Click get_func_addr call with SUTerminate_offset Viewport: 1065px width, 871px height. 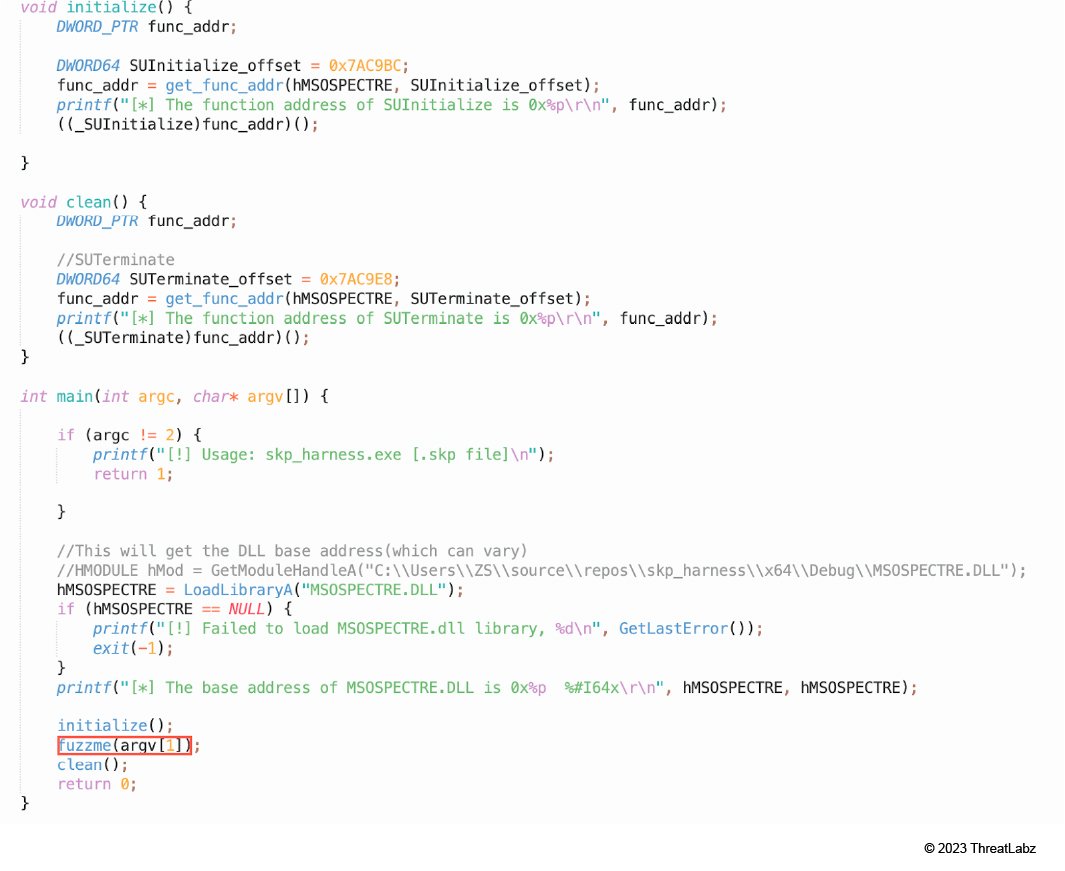point(378,299)
